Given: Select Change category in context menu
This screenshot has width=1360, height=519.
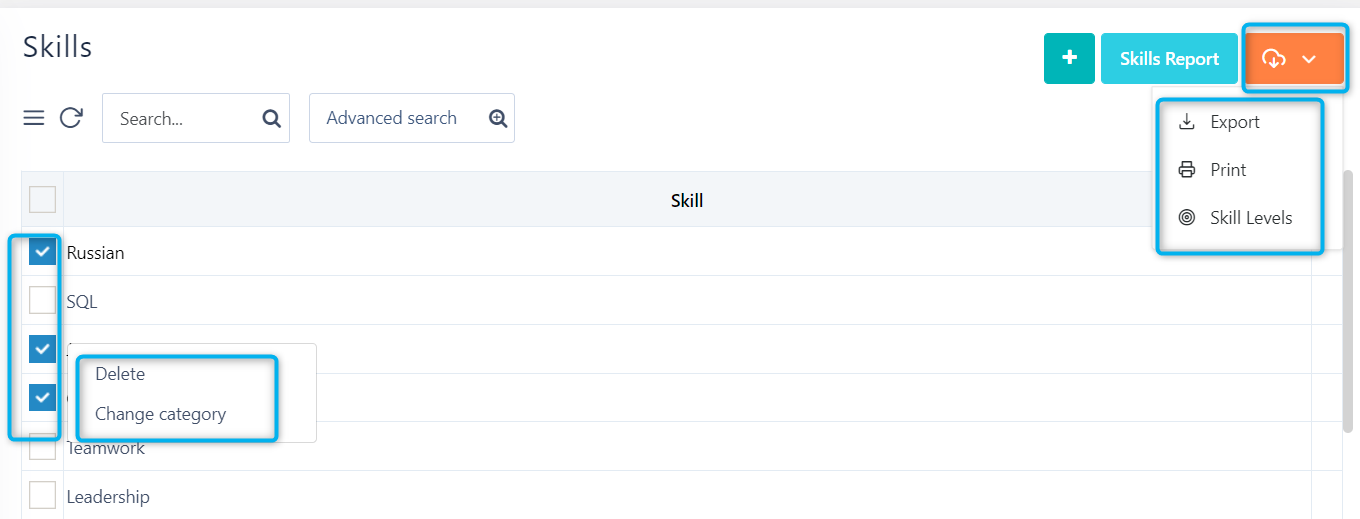Looking at the screenshot, I should tap(160, 414).
